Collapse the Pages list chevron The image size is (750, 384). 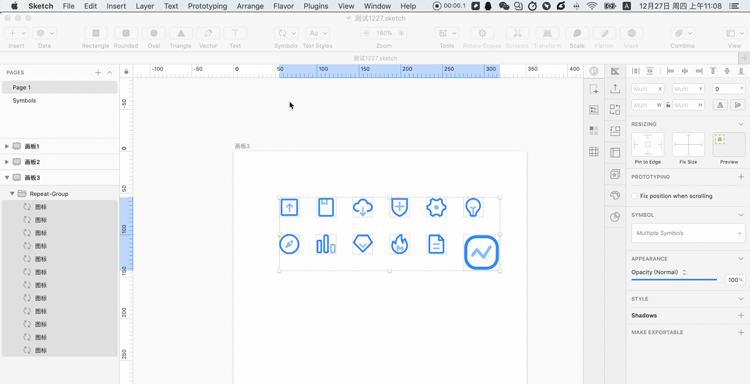point(110,73)
